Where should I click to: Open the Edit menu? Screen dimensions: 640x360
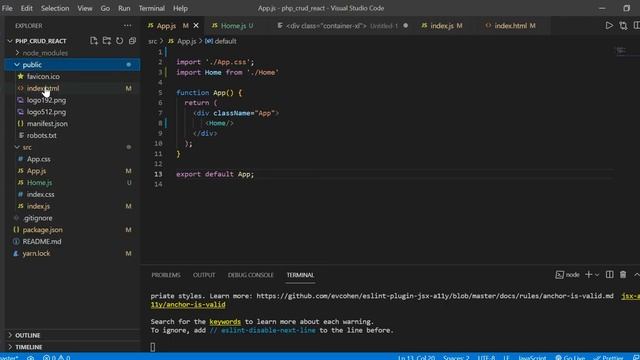pos(27,8)
